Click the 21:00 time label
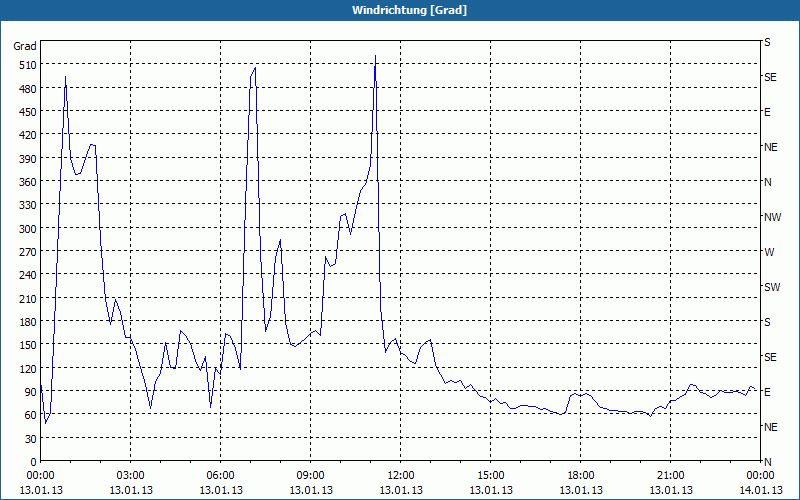Screen dimensions: 800x500 click(x=670, y=476)
